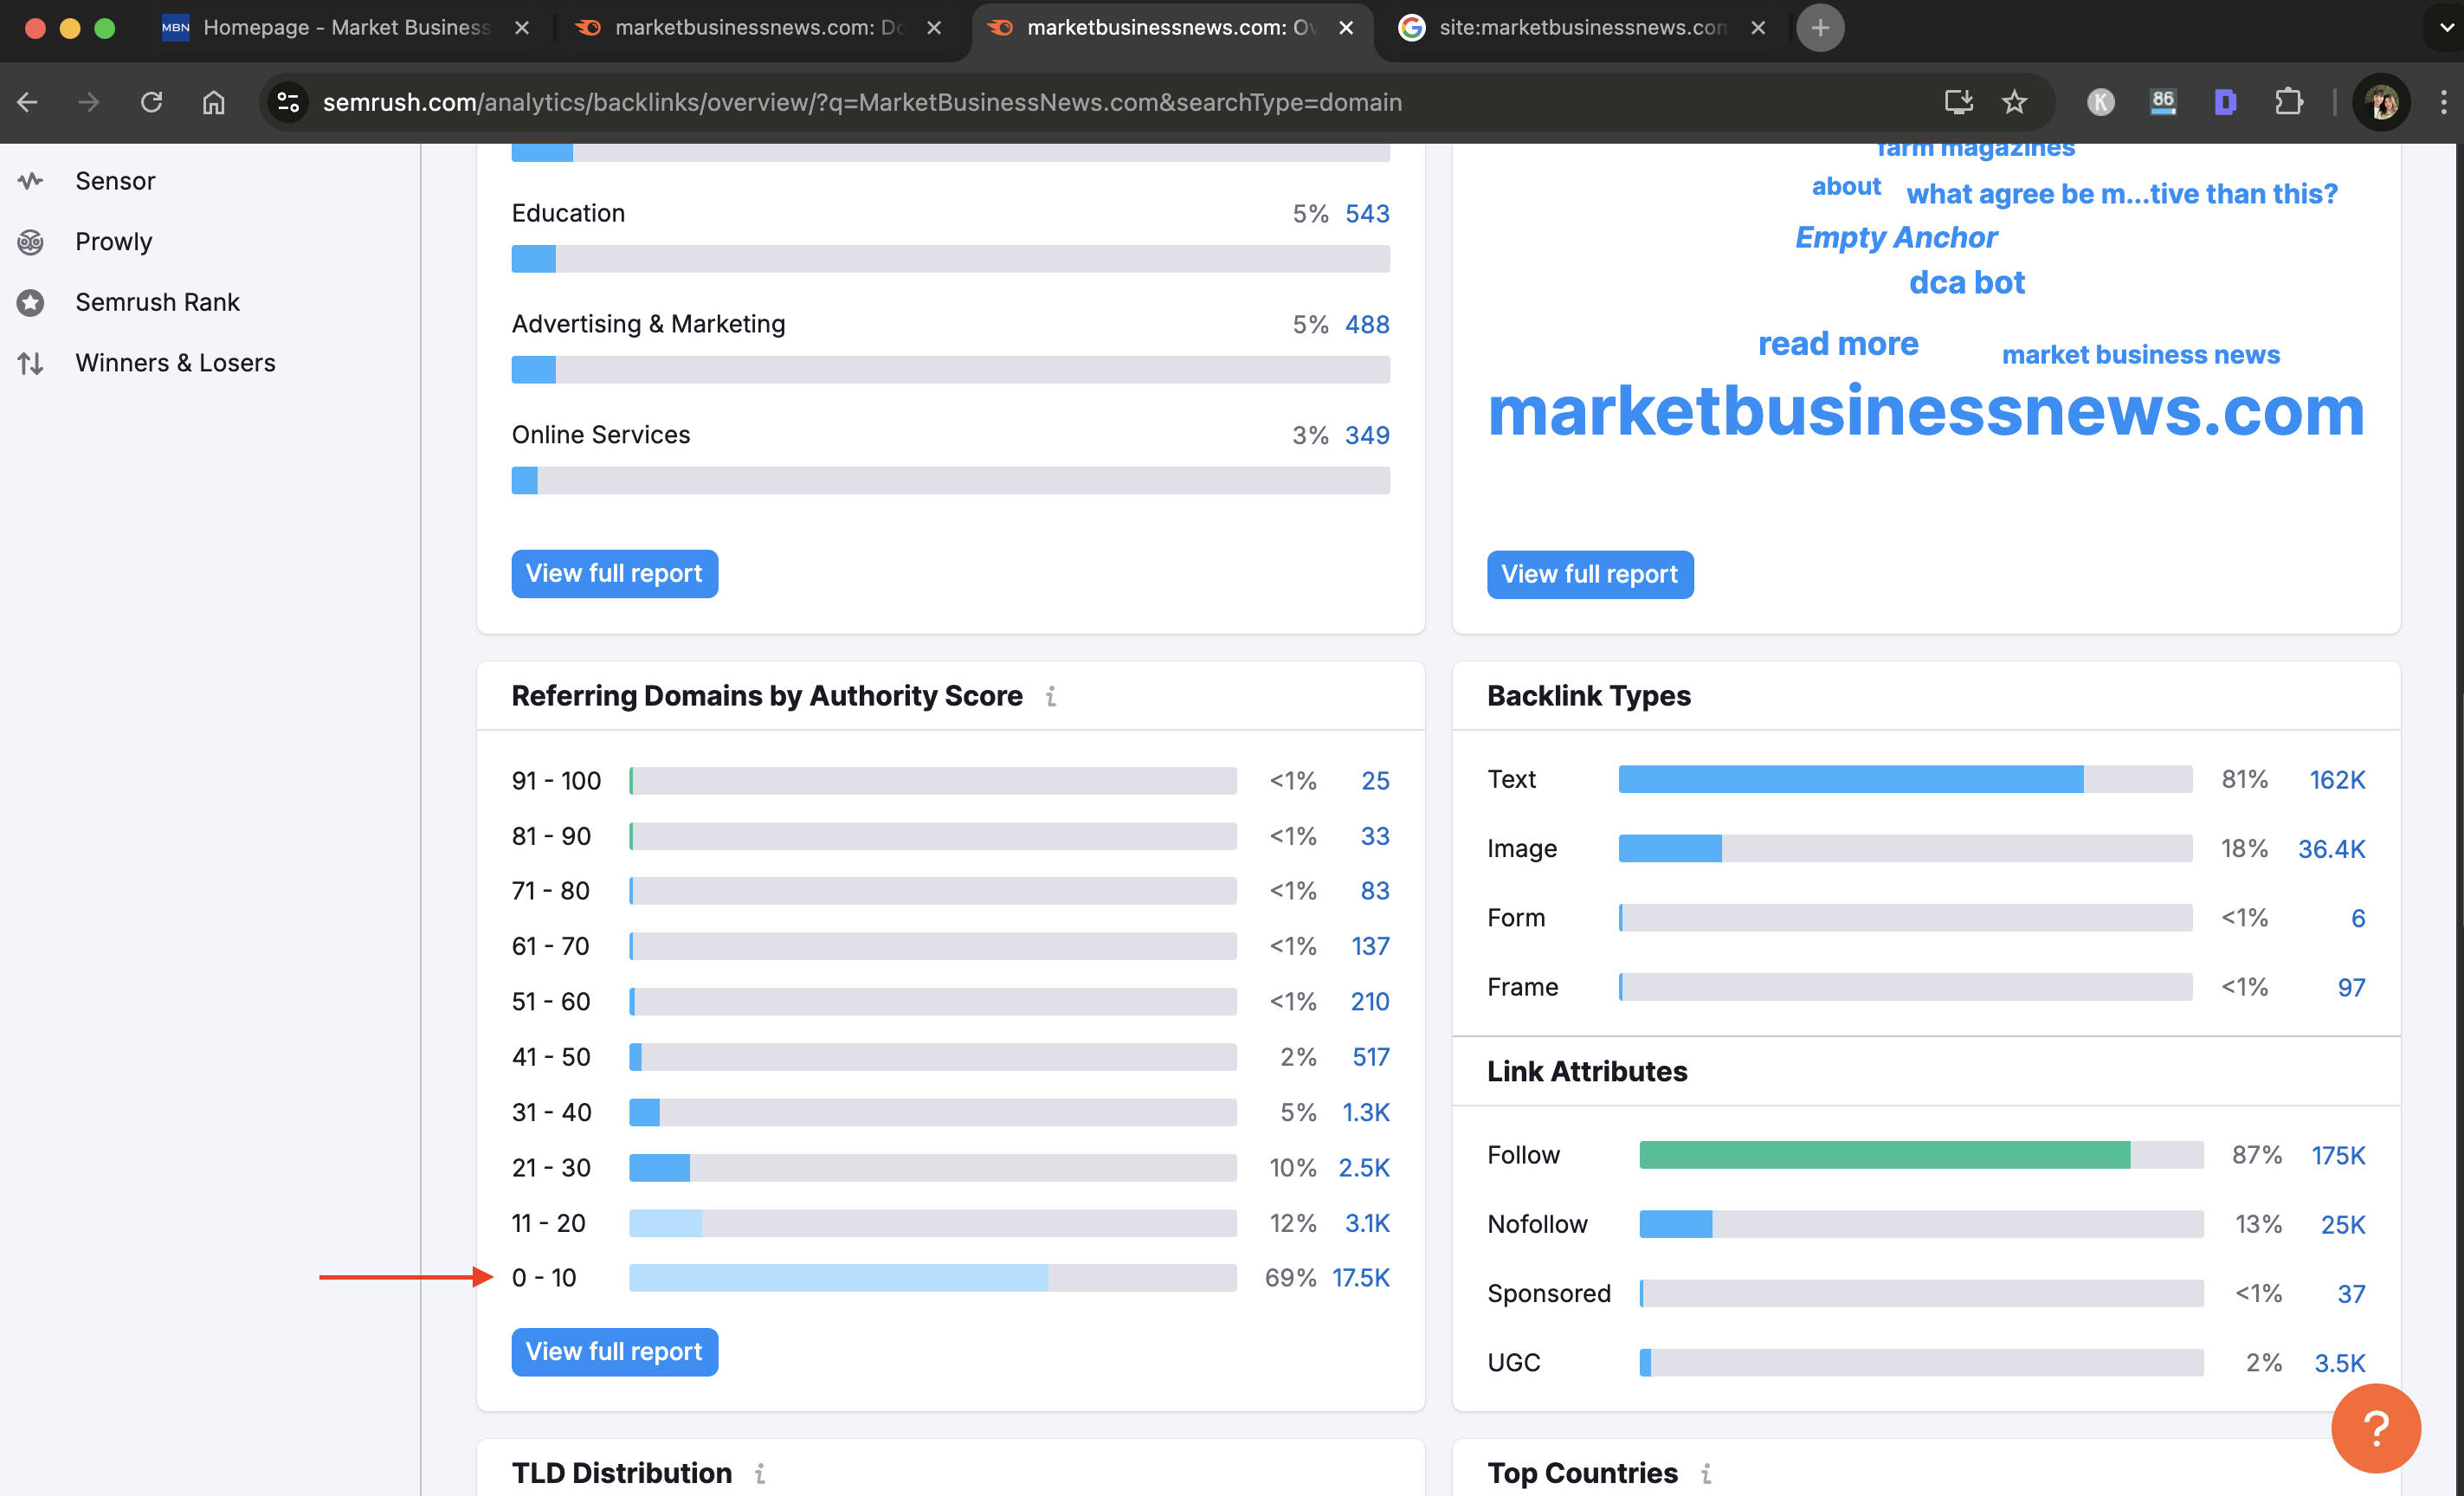The image size is (2464, 1496).
Task: Click the 'Empty Anchor' anchor
Action: (1896, 238)
